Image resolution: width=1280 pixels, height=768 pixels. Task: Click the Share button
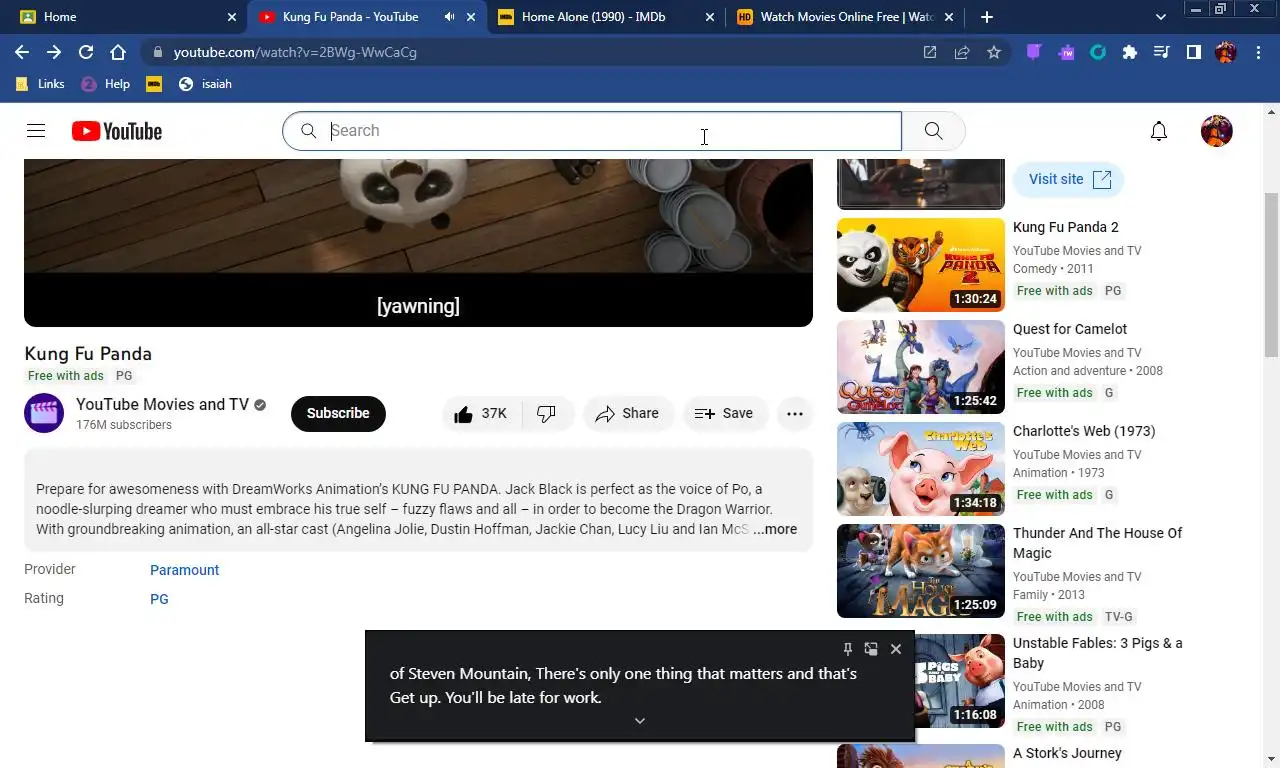(628, 414)
